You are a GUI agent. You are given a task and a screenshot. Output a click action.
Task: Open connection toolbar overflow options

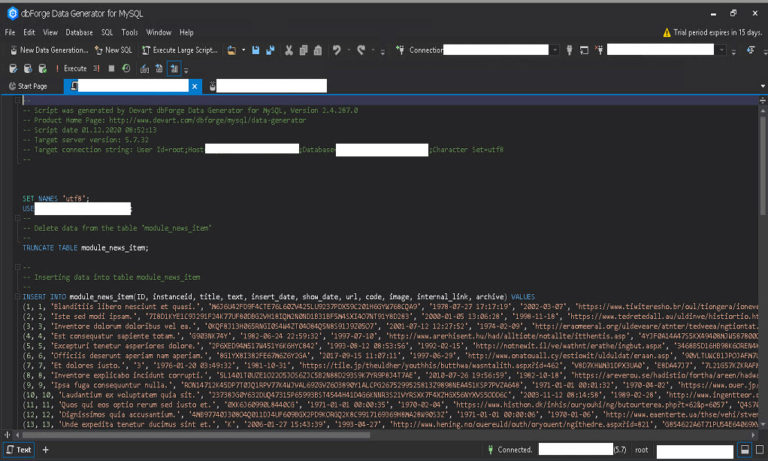[734, 51]
